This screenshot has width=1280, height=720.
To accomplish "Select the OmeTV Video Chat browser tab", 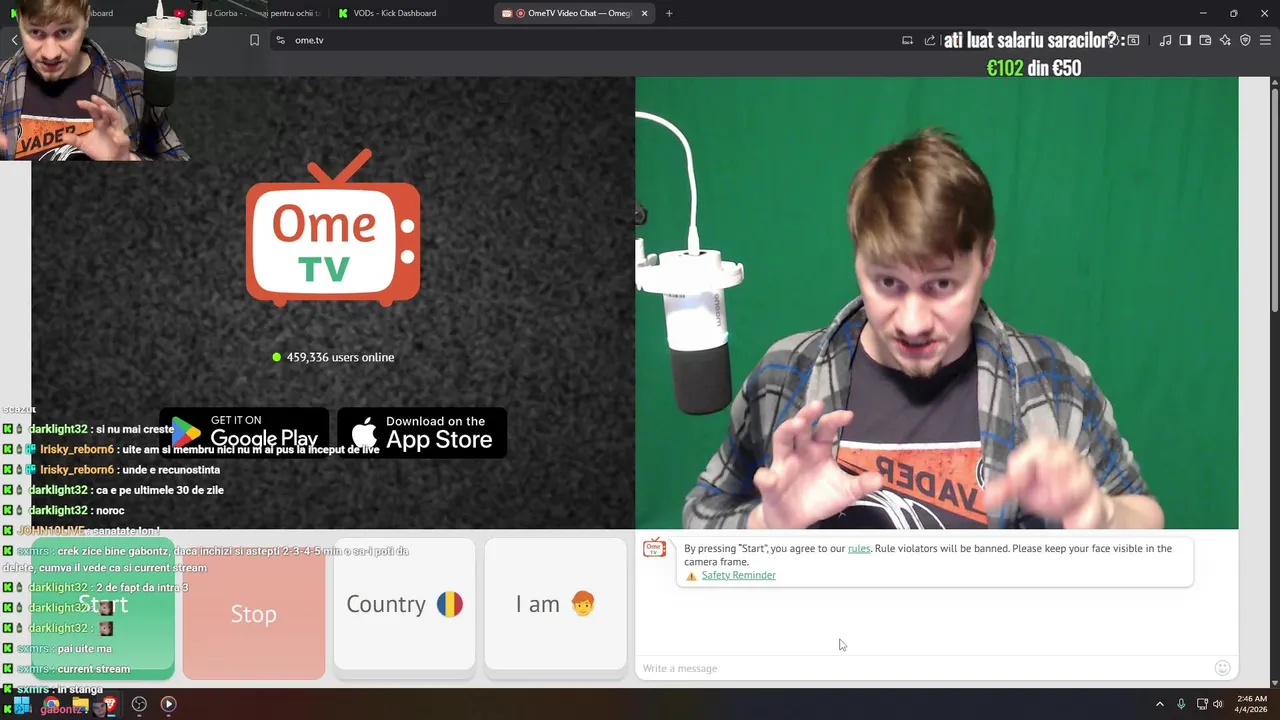I will (572, 13).
